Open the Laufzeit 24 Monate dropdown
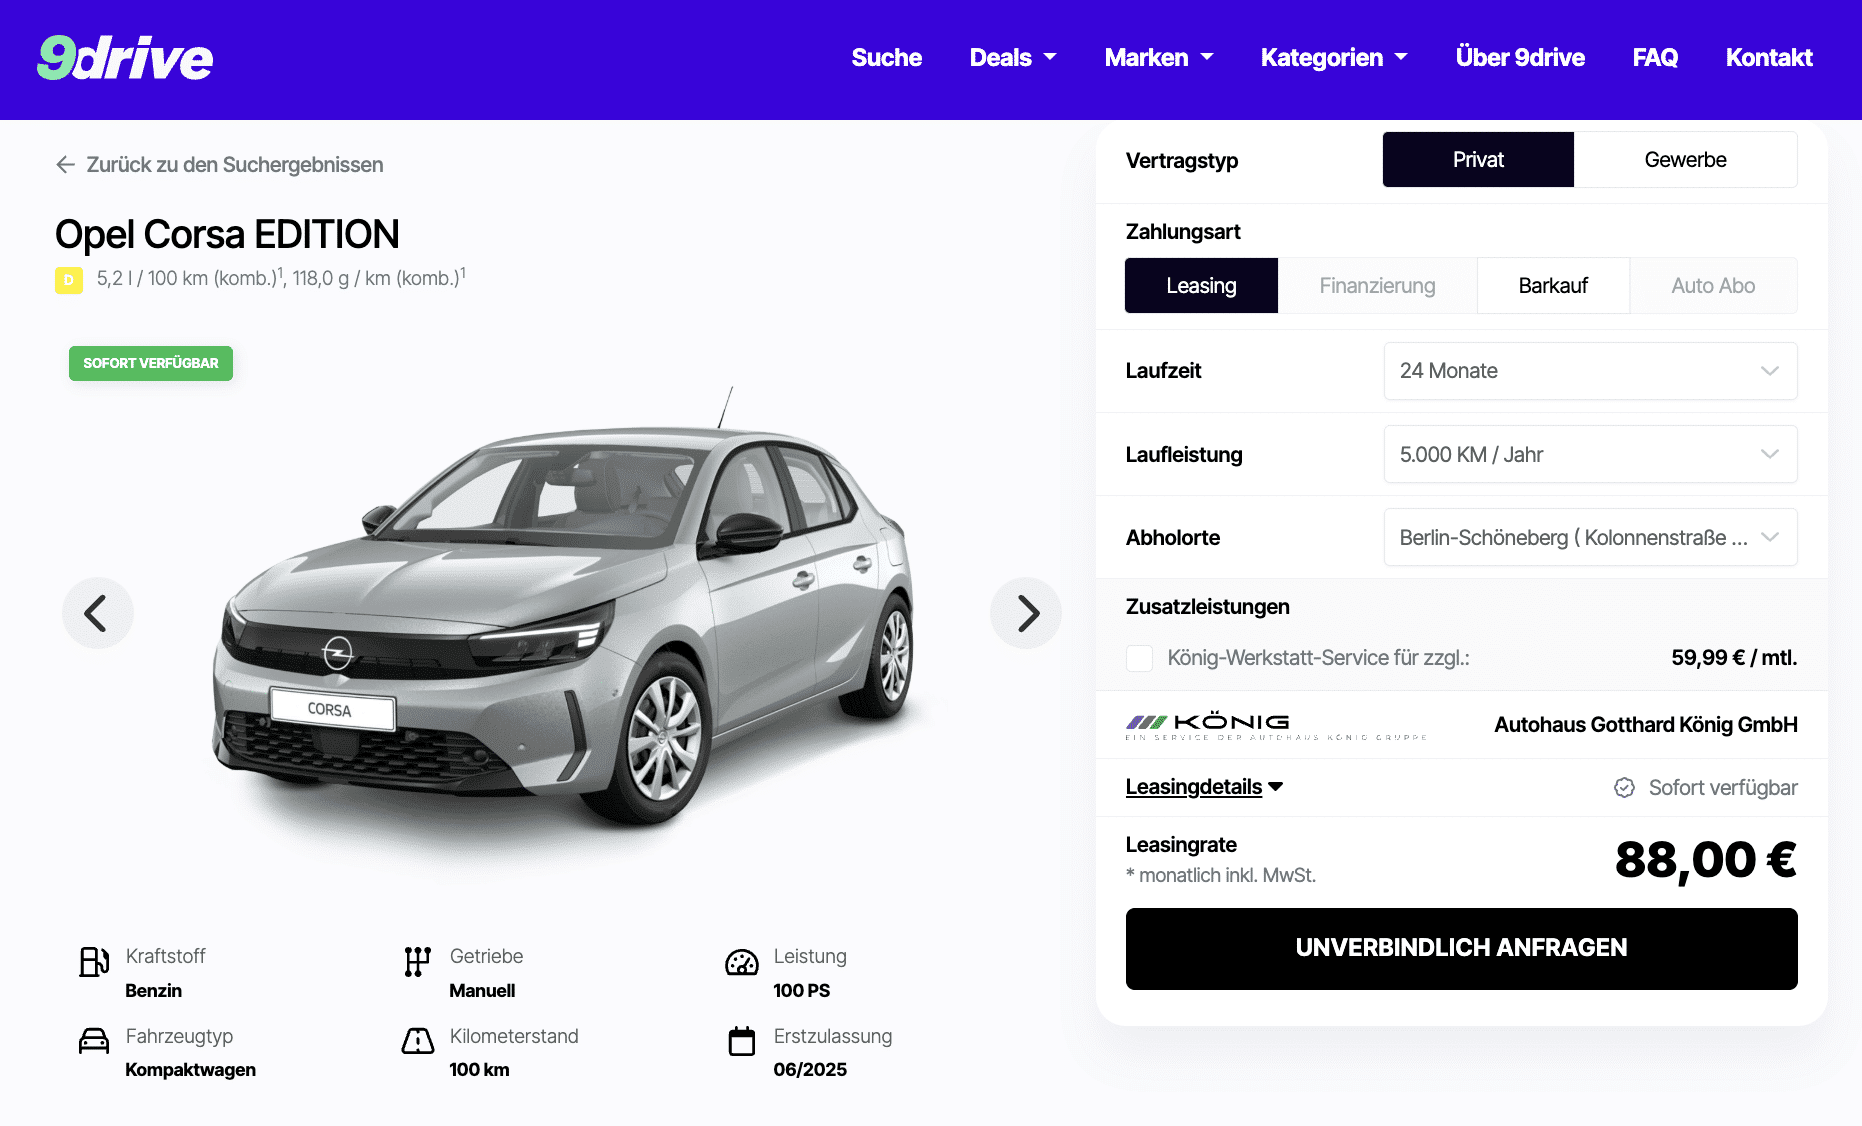Screen dimensions: 1862x1126 [1590, 371]
